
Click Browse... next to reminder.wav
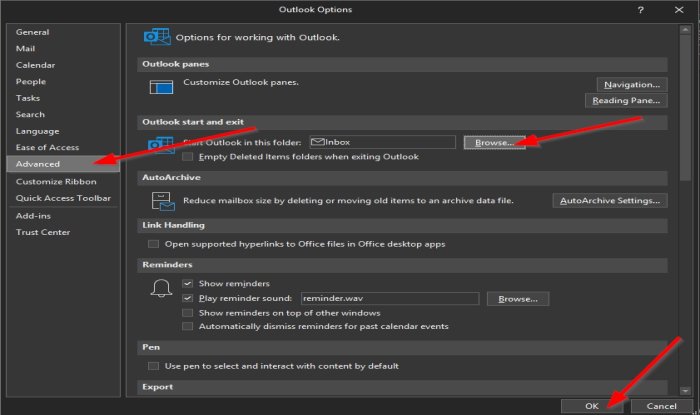pos(518,299)
